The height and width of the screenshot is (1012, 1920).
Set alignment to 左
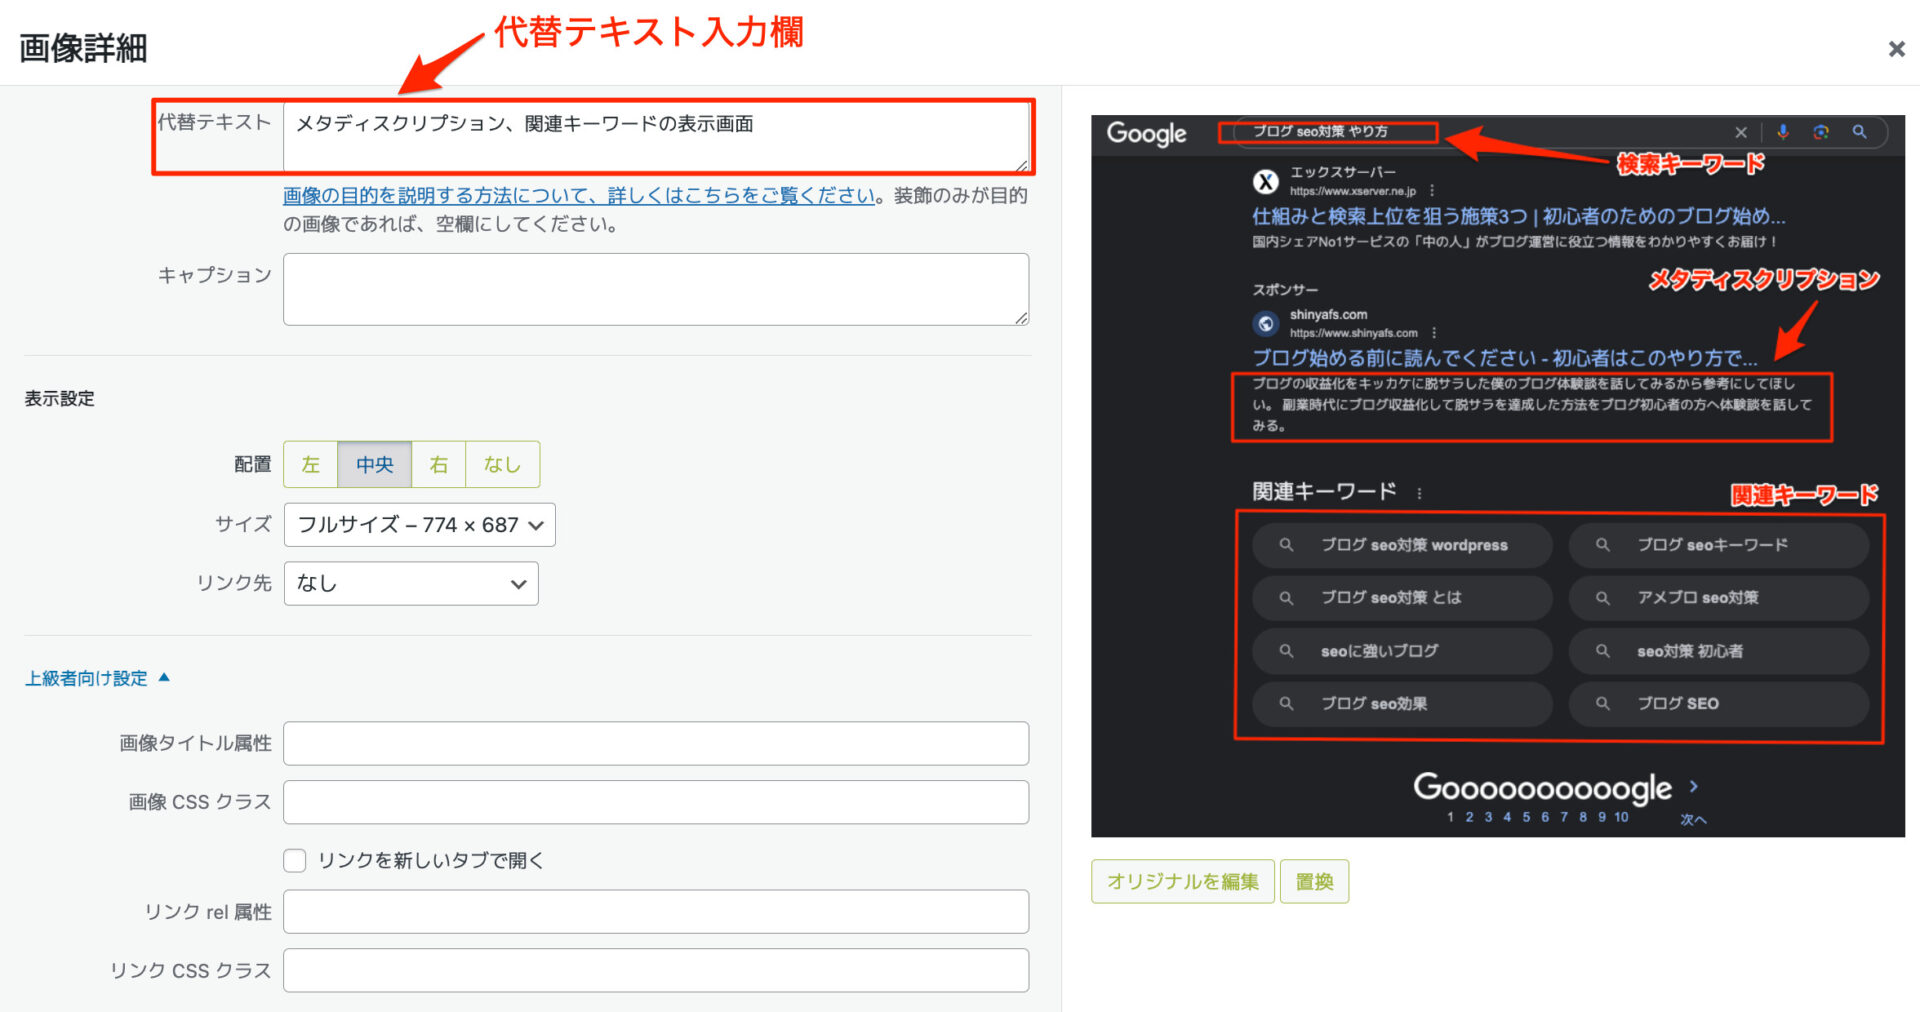coord(311,465)
